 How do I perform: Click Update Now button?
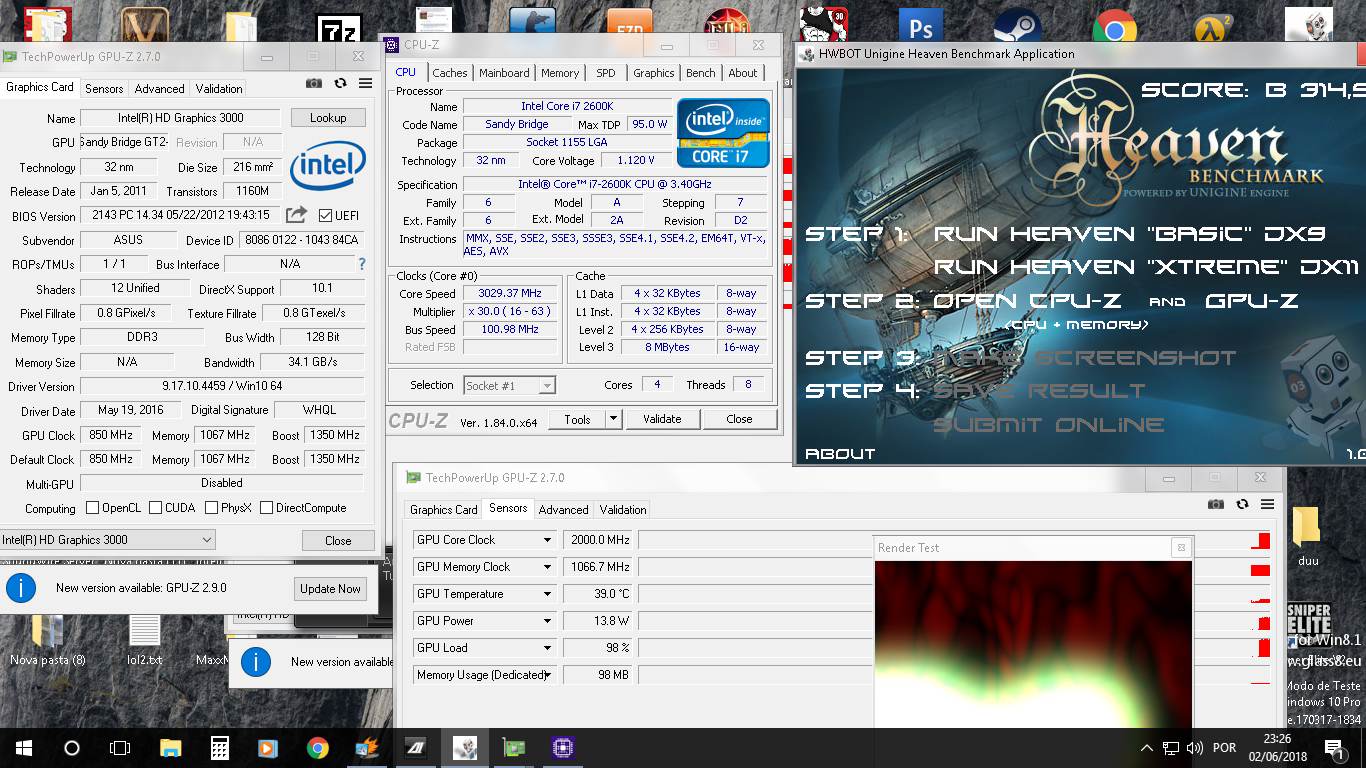(x=330, y=588)
